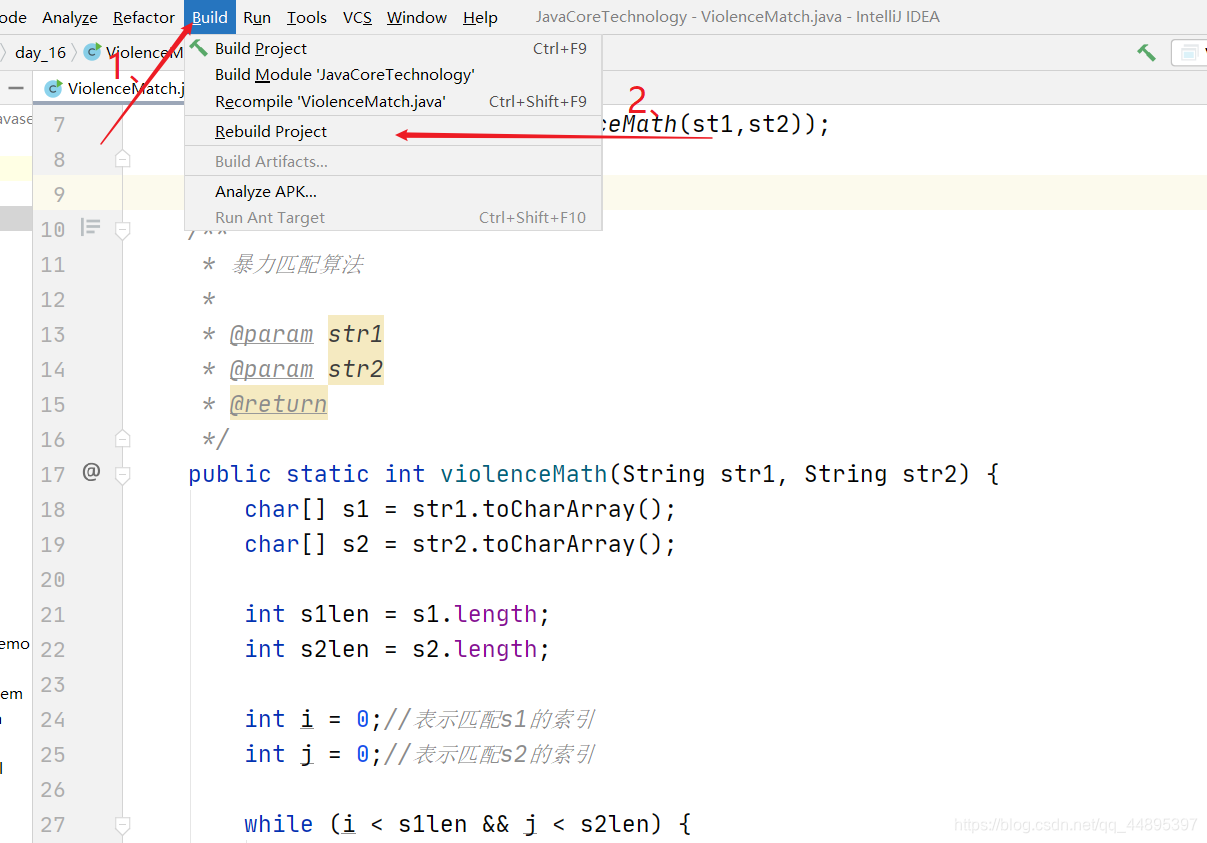Click the comment 表示匹配s2的索引
The image size is (1207, 843).
pyautogui.click(x=504, y=754)
